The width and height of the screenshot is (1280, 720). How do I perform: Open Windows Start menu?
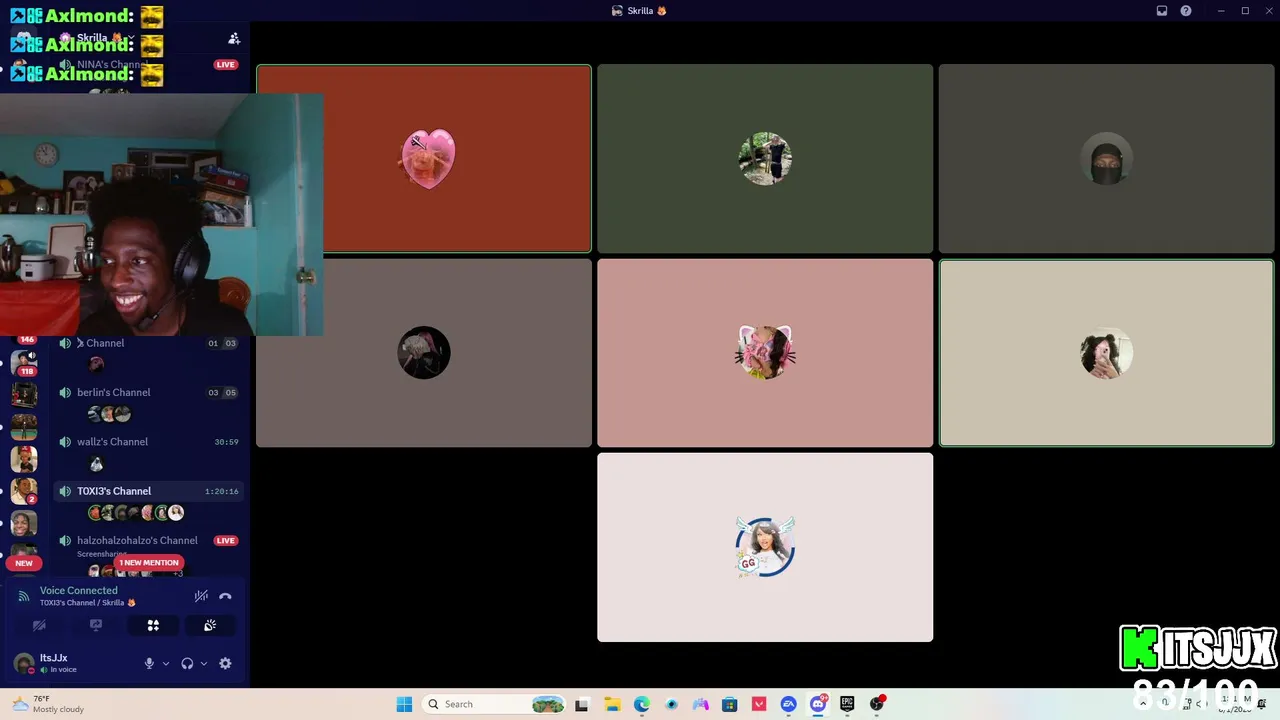coord(404,704)
